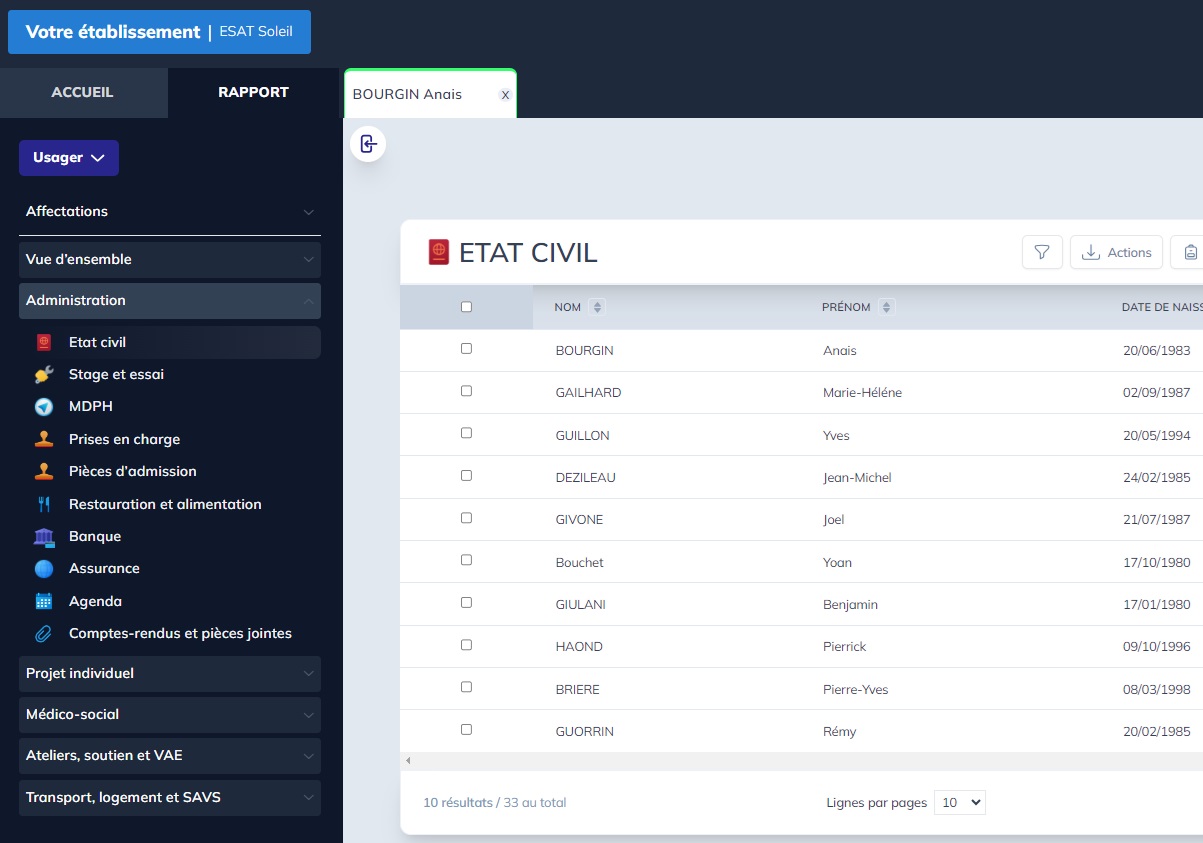Click the GAILHARD name cell
This screenshot has width=1203, height=843.
(x=588, y=393)
